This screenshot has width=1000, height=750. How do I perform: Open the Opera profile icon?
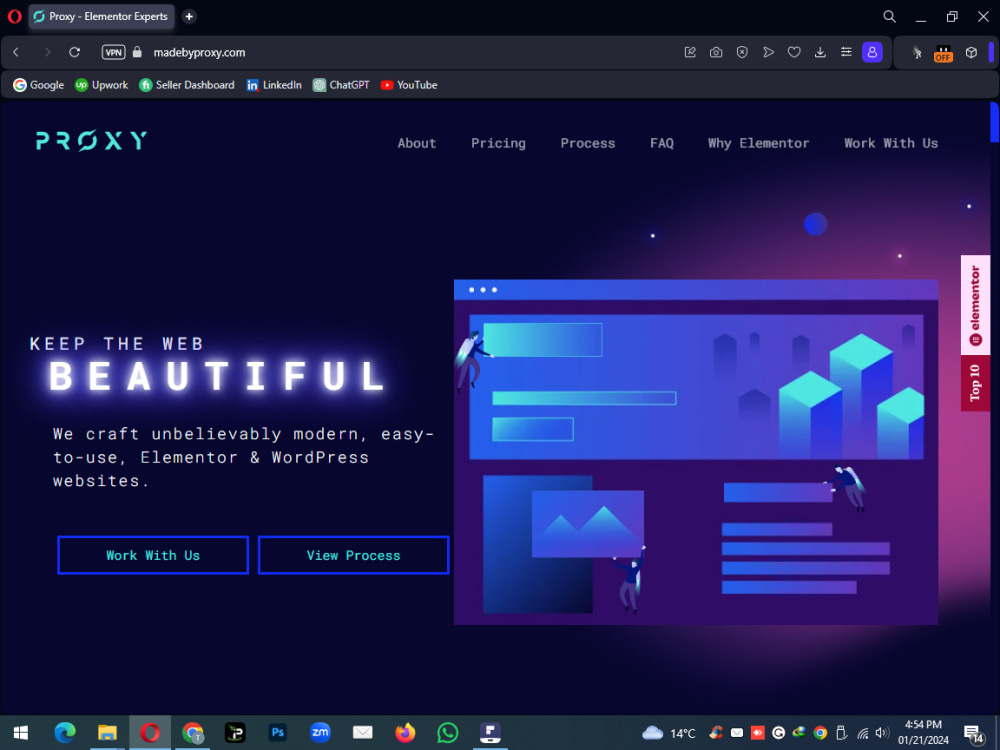pyautogui.click(x=872, y=52)
